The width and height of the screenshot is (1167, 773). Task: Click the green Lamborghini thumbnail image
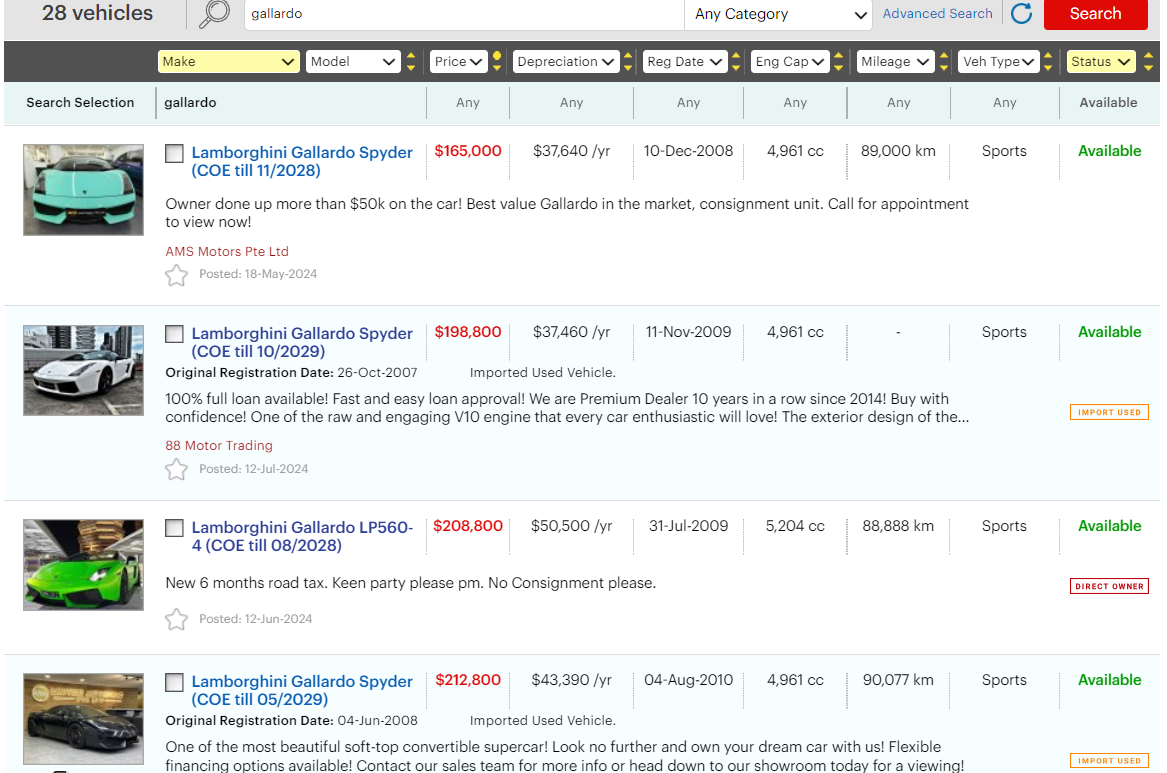click(83, 565)
